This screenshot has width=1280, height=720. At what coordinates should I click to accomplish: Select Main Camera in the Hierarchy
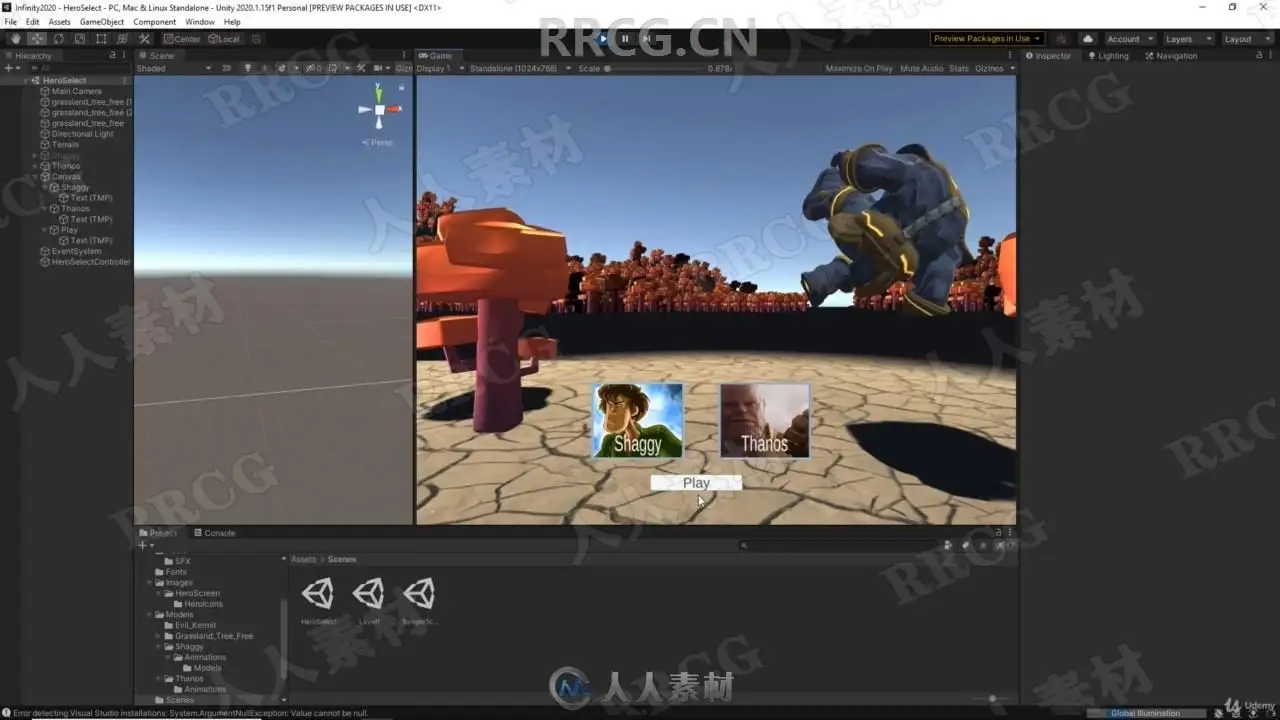pyautogui.click(x=76, y=91)
